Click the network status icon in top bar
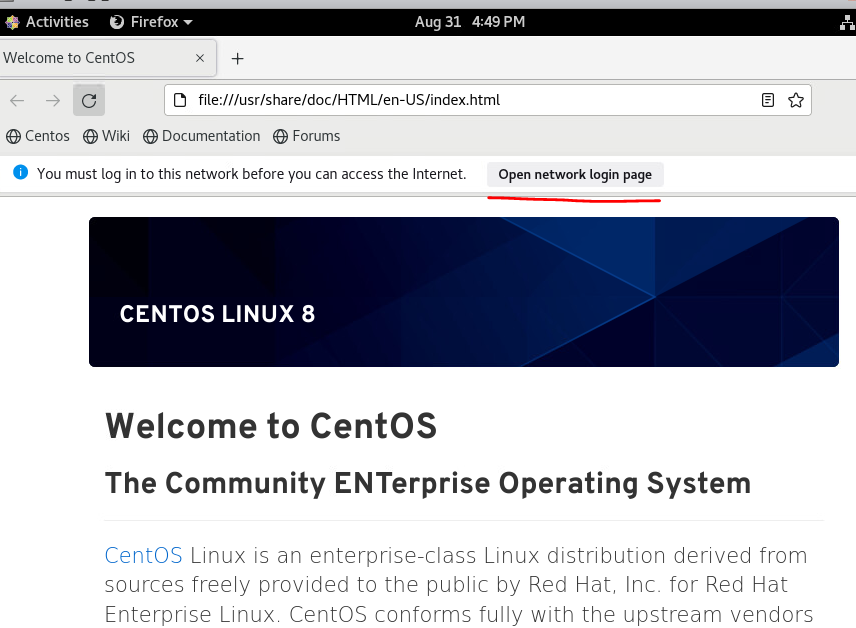 coord(847,22)
